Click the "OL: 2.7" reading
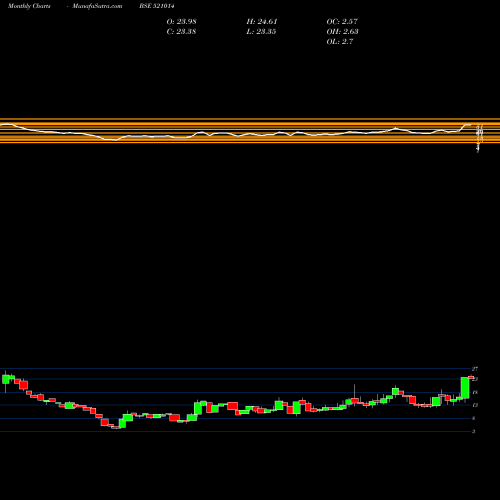The height and width of the screenshot is (500, 500). (340, 42)
